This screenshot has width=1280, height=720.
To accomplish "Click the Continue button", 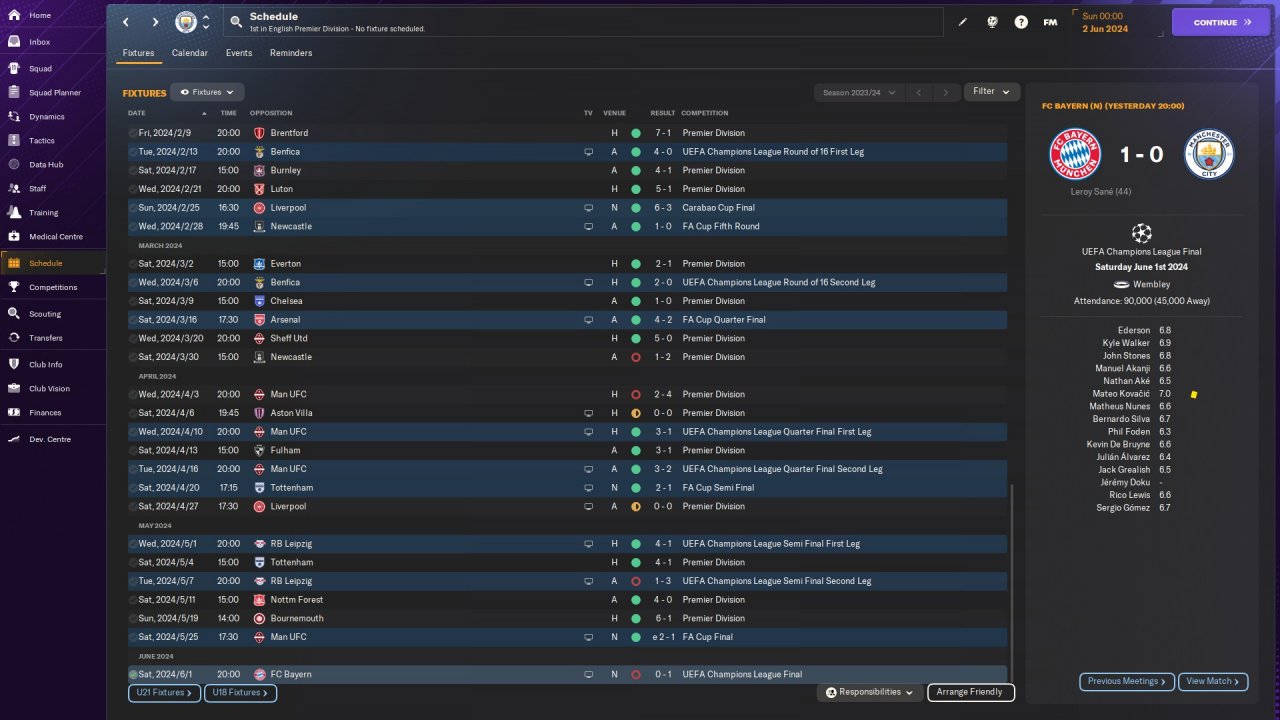I will point(1221,22).
